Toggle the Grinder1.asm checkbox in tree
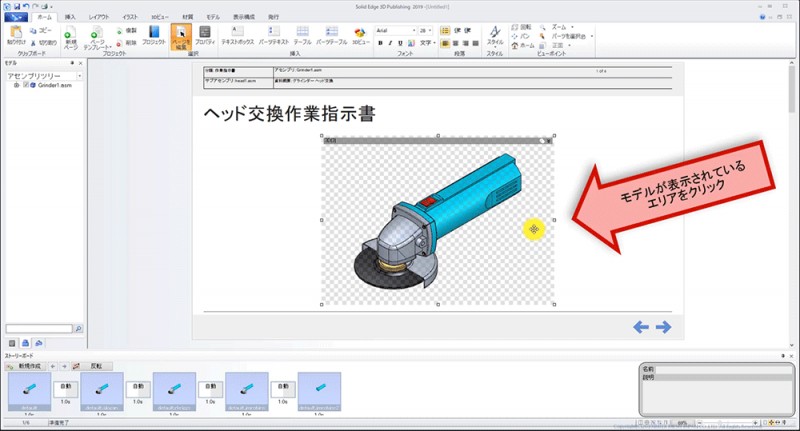Viewport: 800px width, 431px height. (26, 86)
